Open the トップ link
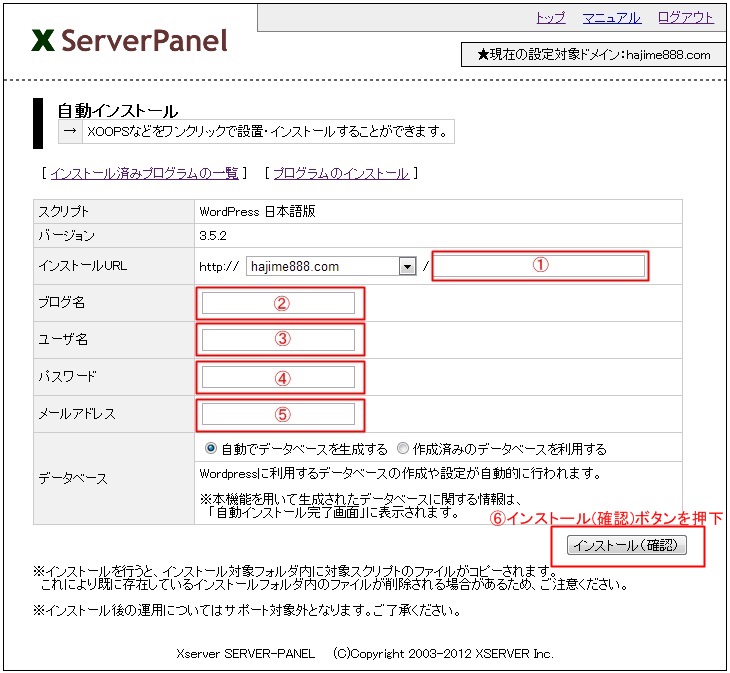The height and width of the screenshot is (673, 730). [550, 18]
